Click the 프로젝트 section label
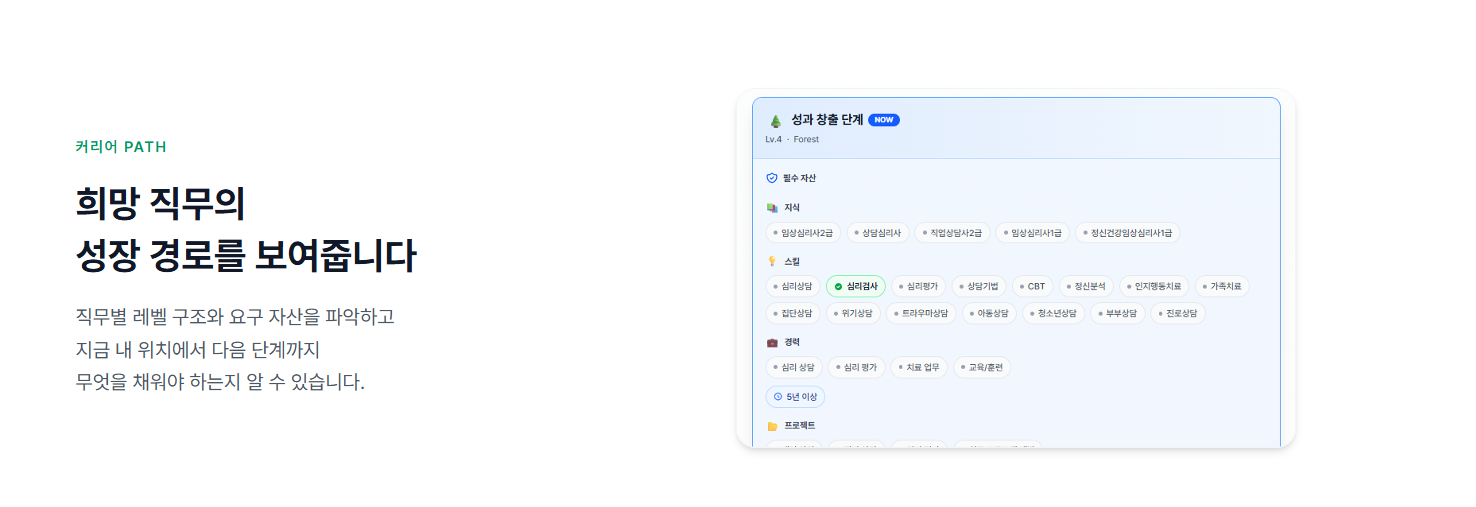 coord(799,426)
